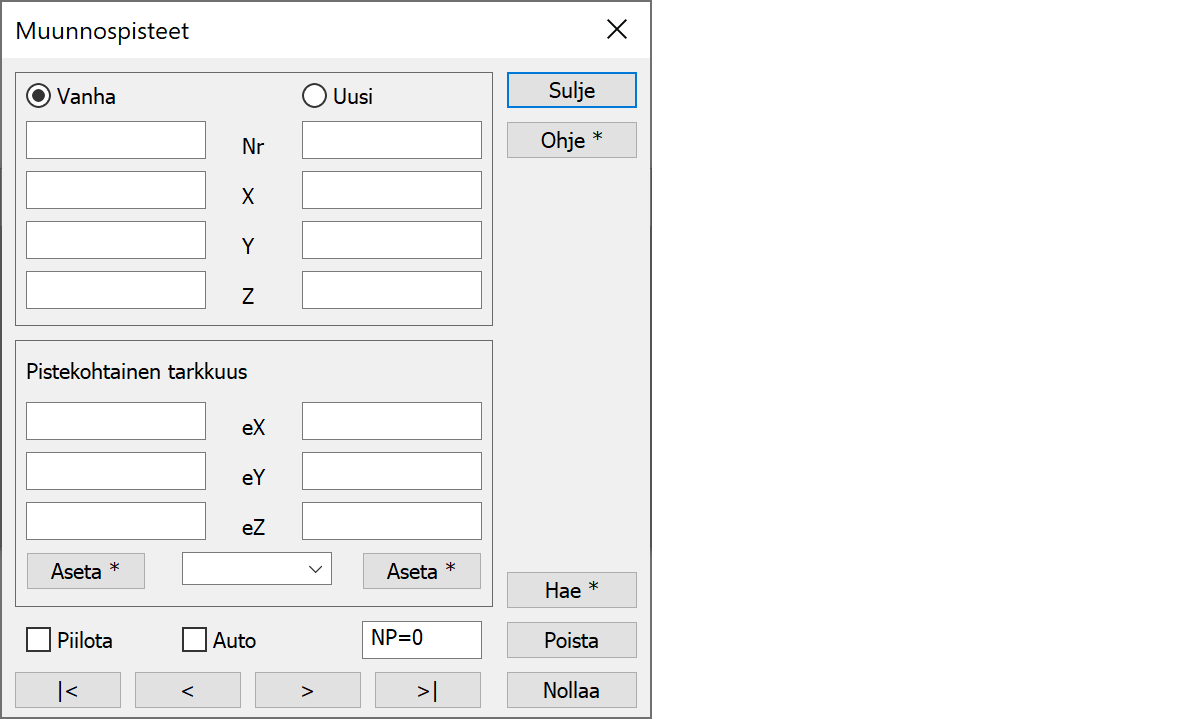
Task: Click the left Aseta * button
Action: (x=86, y=571)
